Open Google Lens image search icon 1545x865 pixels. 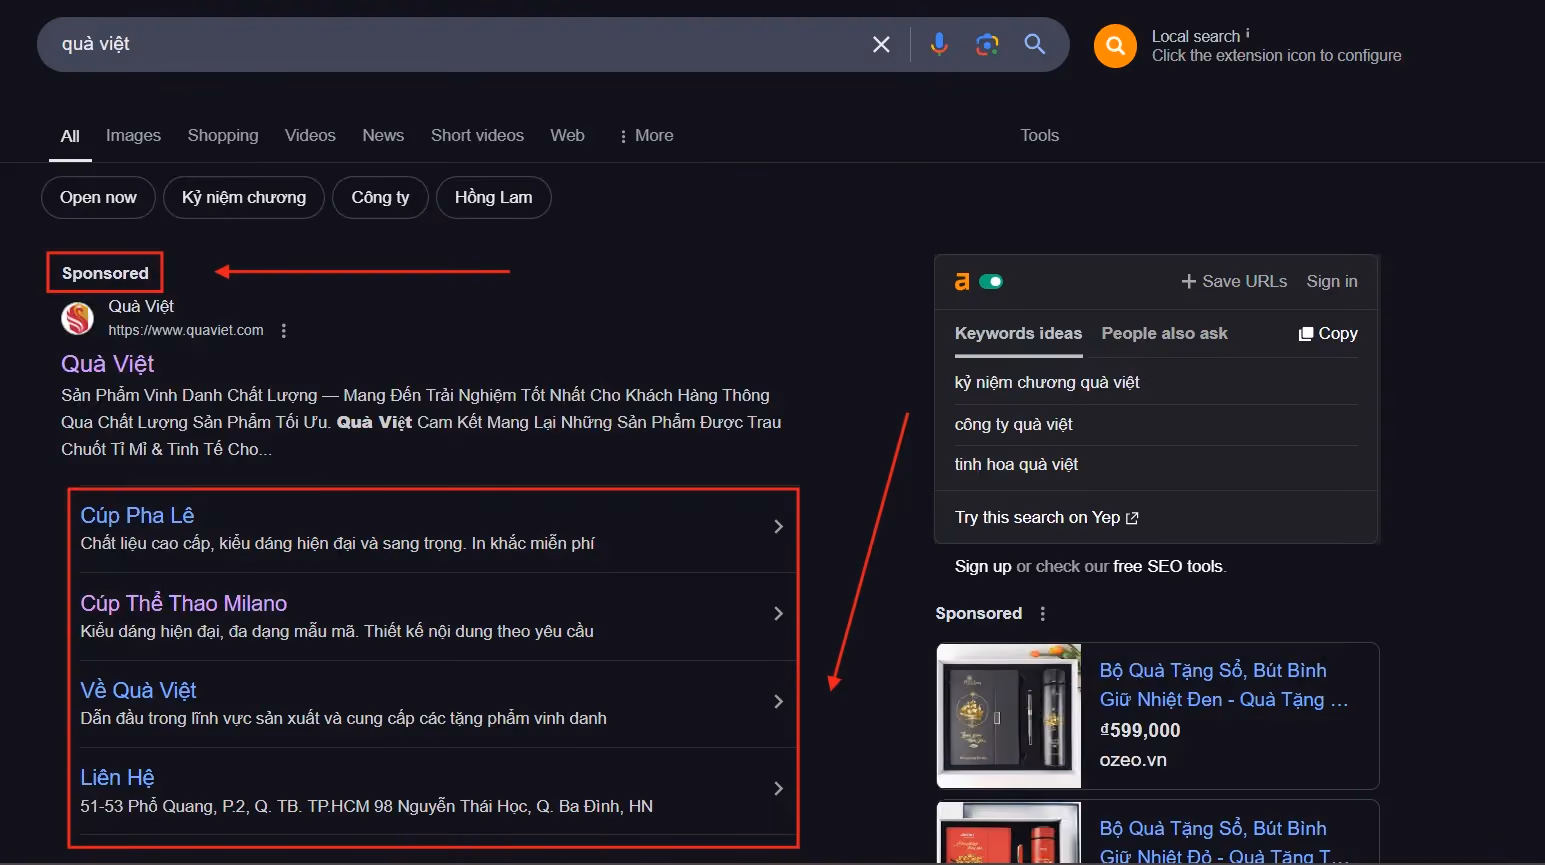pyautogui.click(x=987, y=44)
